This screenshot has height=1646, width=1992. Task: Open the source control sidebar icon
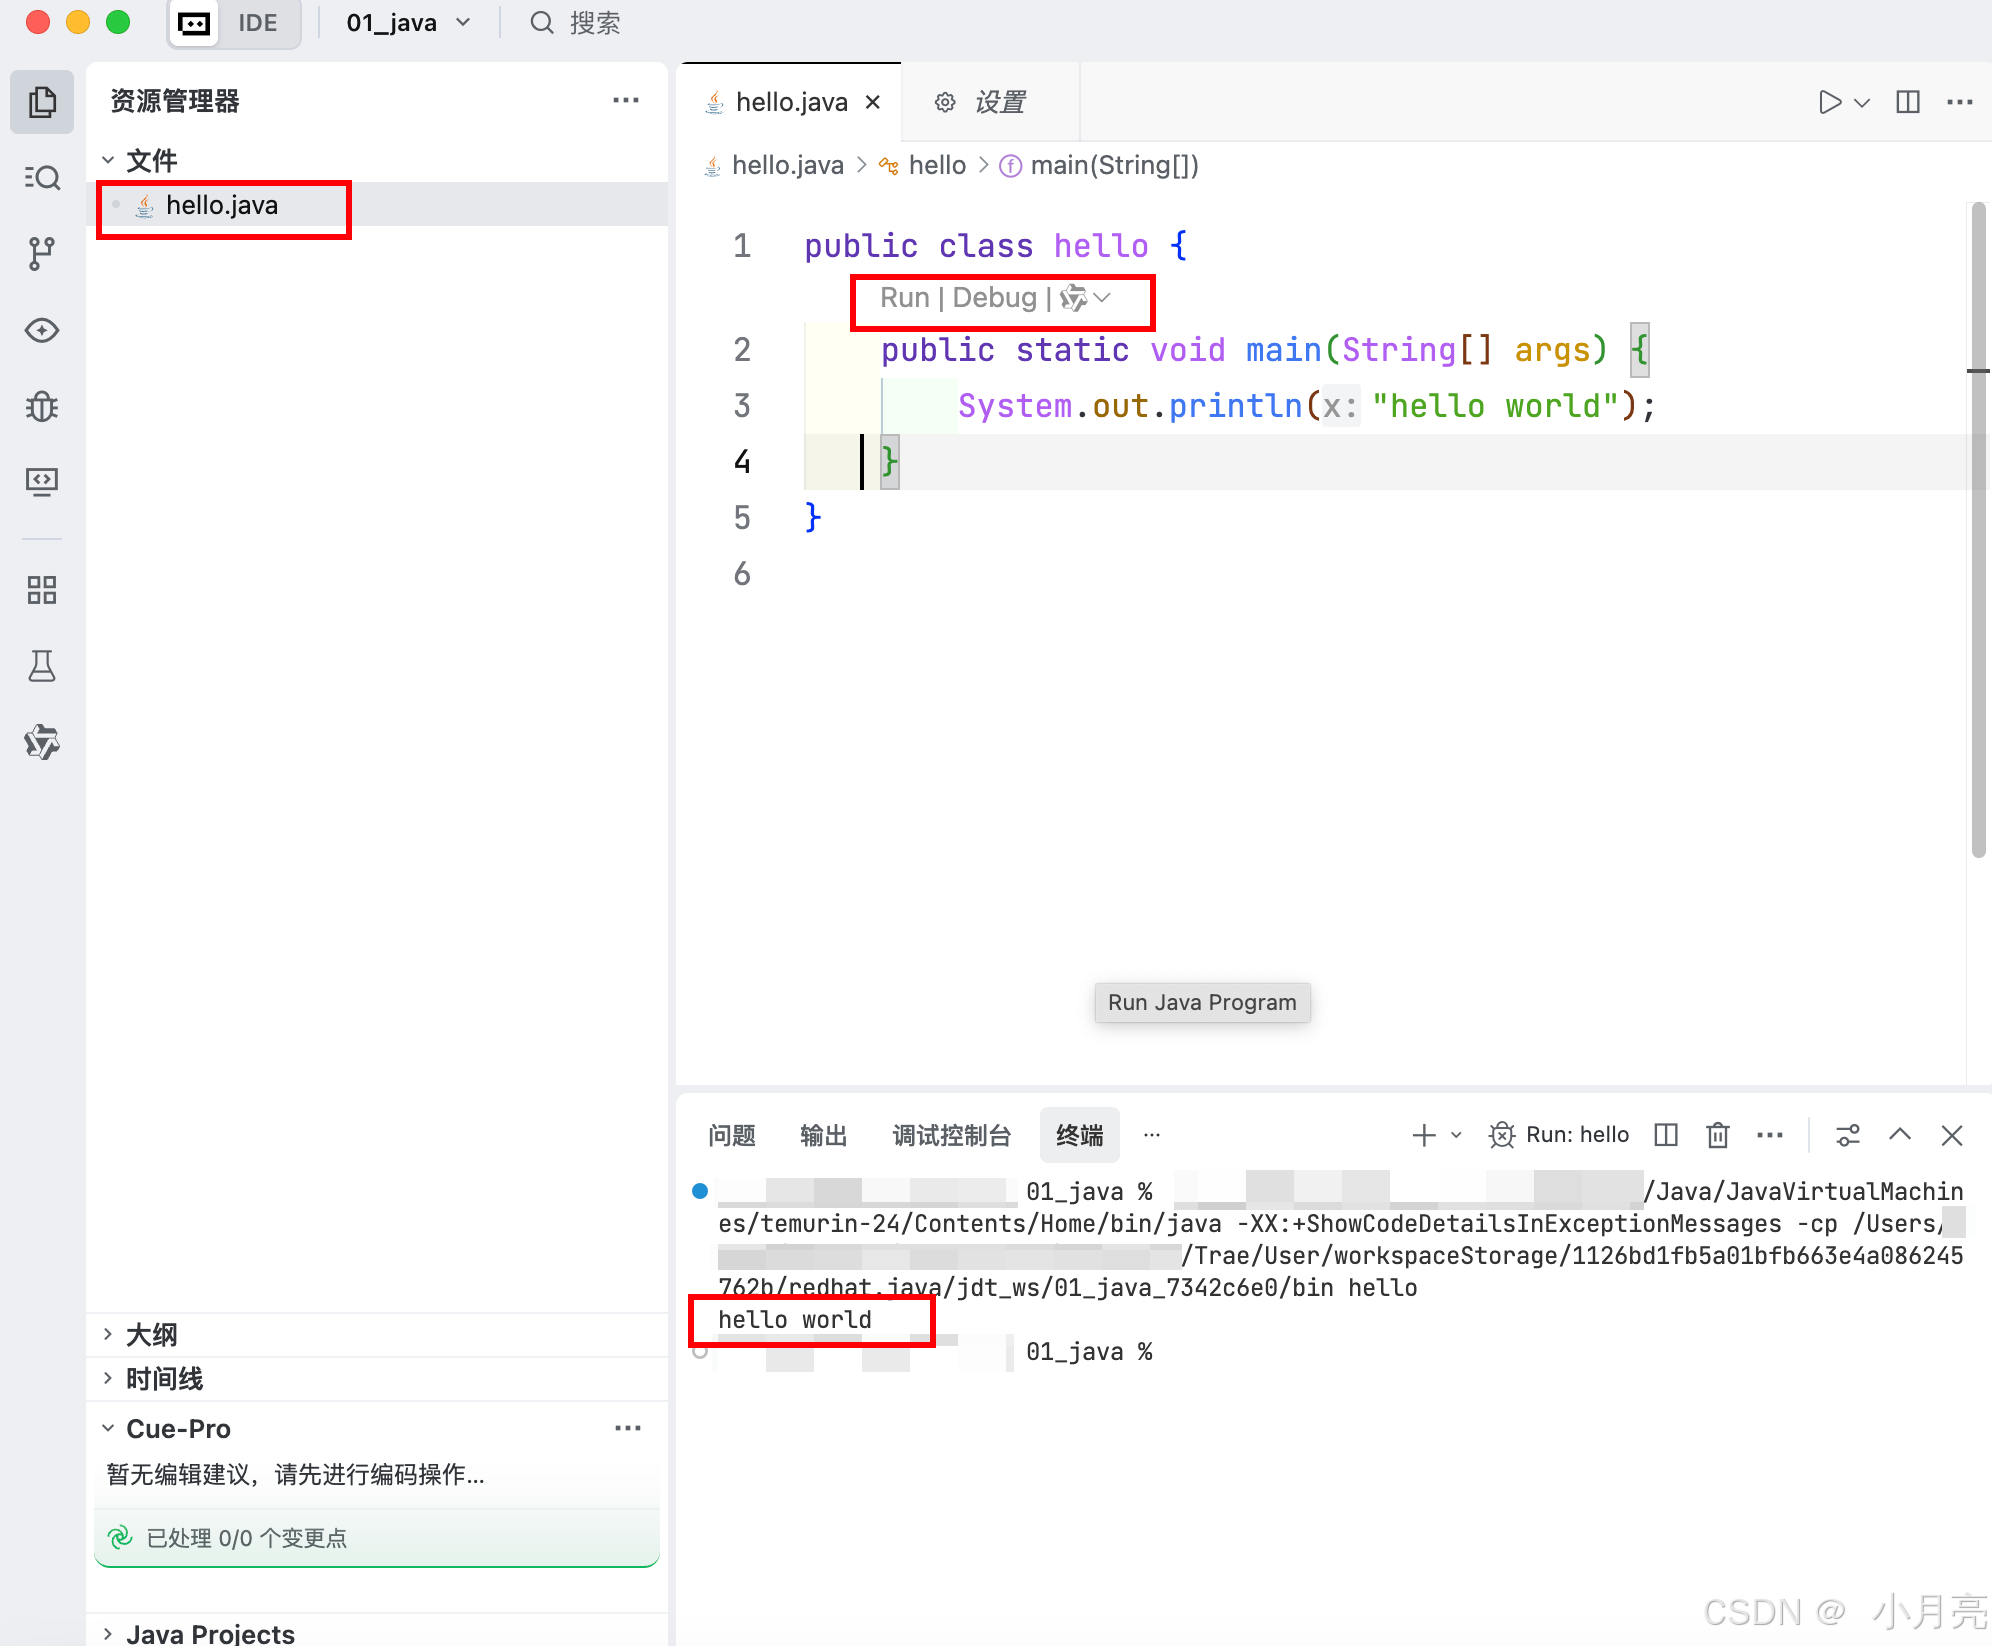pos(41,253)
